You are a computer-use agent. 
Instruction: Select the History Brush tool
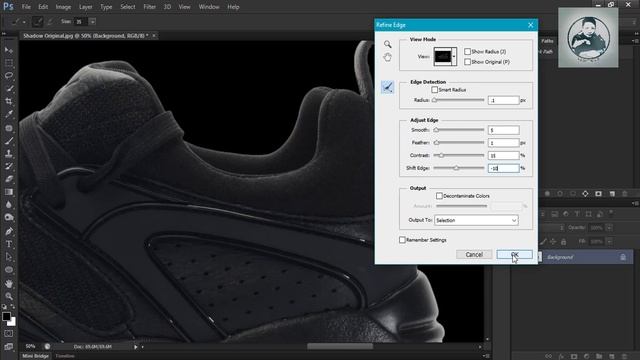tap(9, 166)
